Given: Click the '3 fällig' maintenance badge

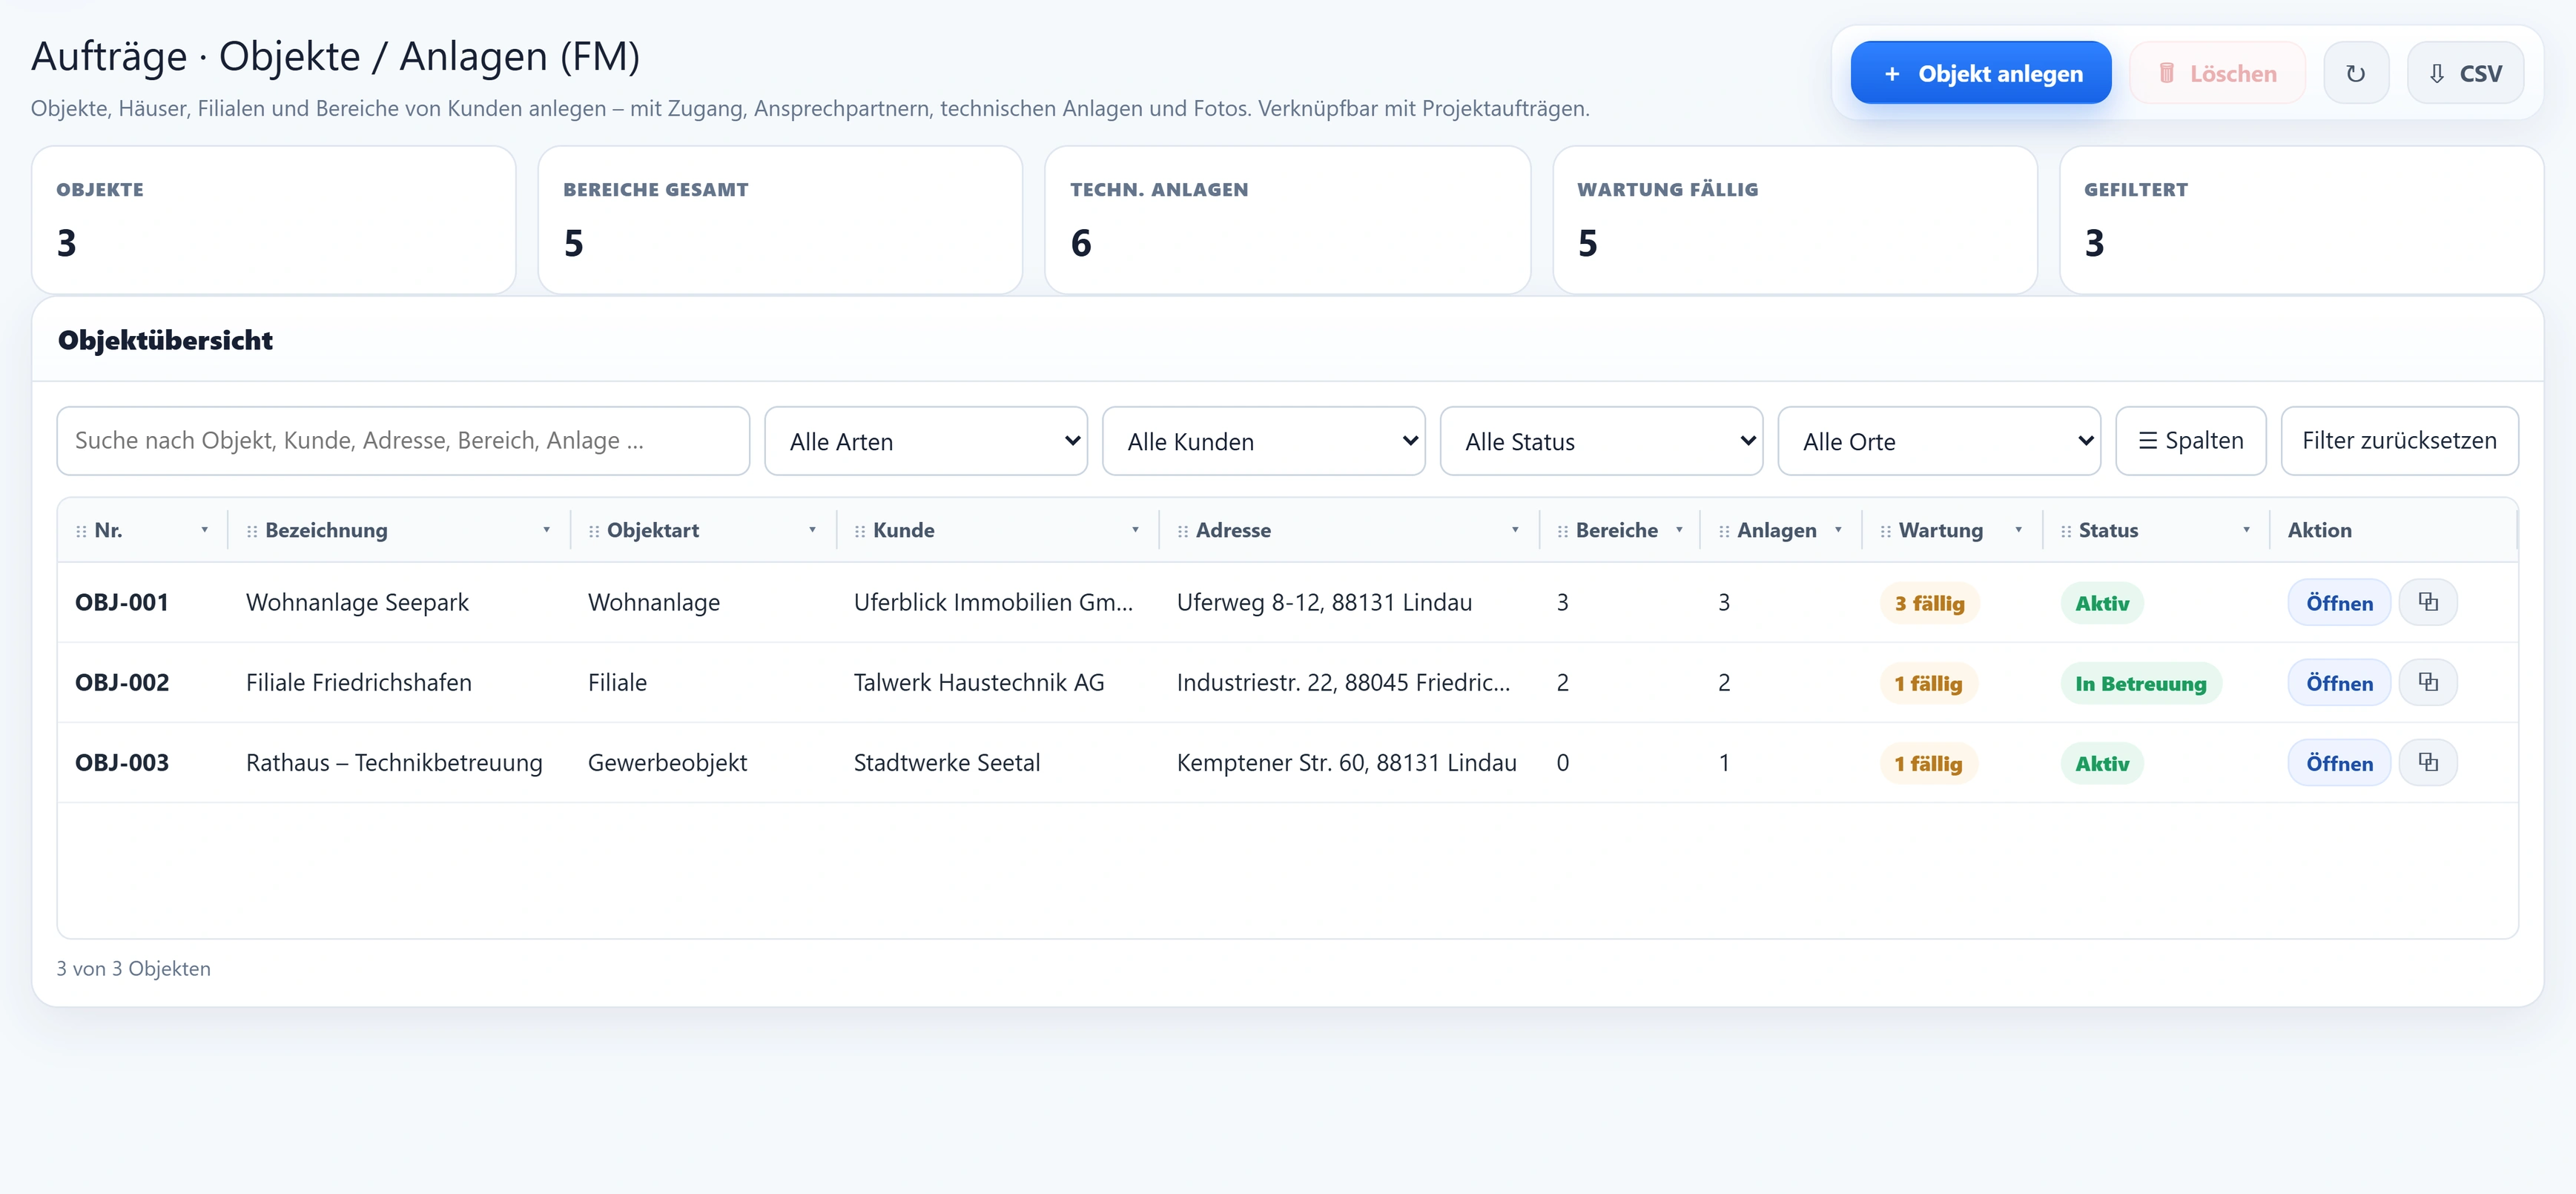Looking at the screenshot, I should (x=1929, y=603).
